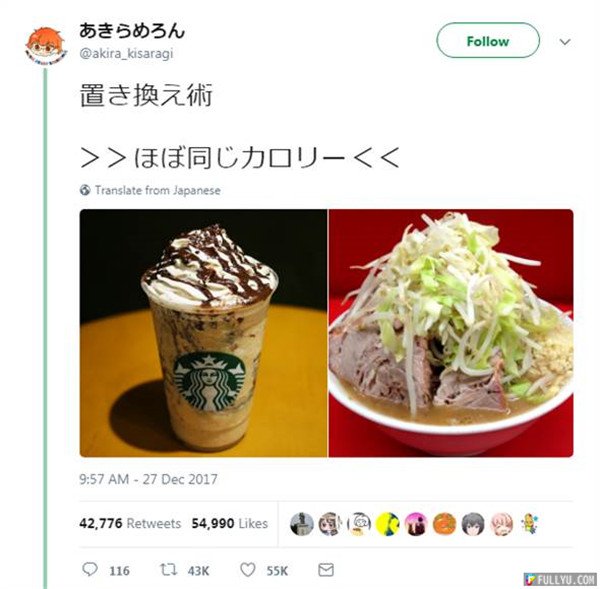Screen dimensions: 600x589
Task: Expand the tweet options chevron
Action: (565, 41)
